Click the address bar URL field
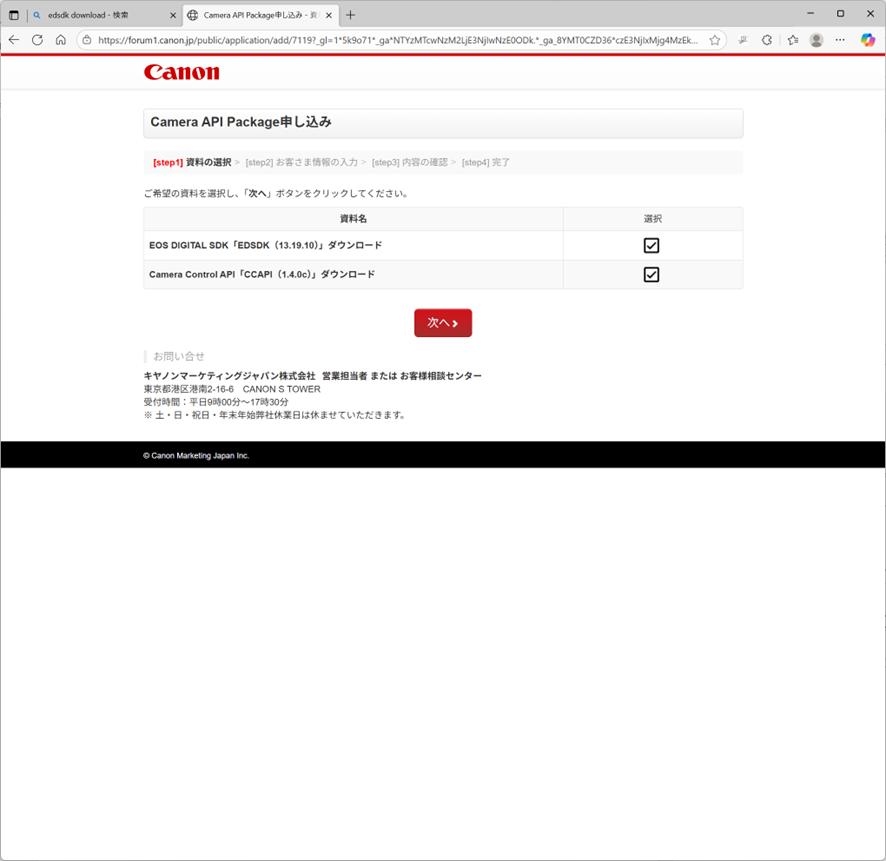Image resolution: width=886 pixels, height=861 pixels. pyautogui.click(x=400, y=40)
